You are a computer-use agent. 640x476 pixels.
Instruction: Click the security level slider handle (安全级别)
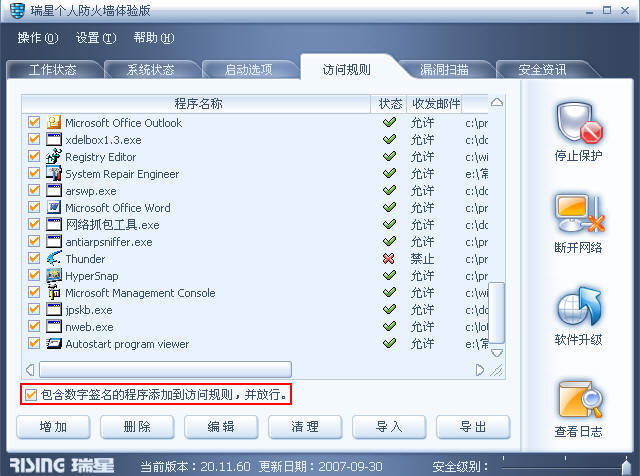point(626,467)
